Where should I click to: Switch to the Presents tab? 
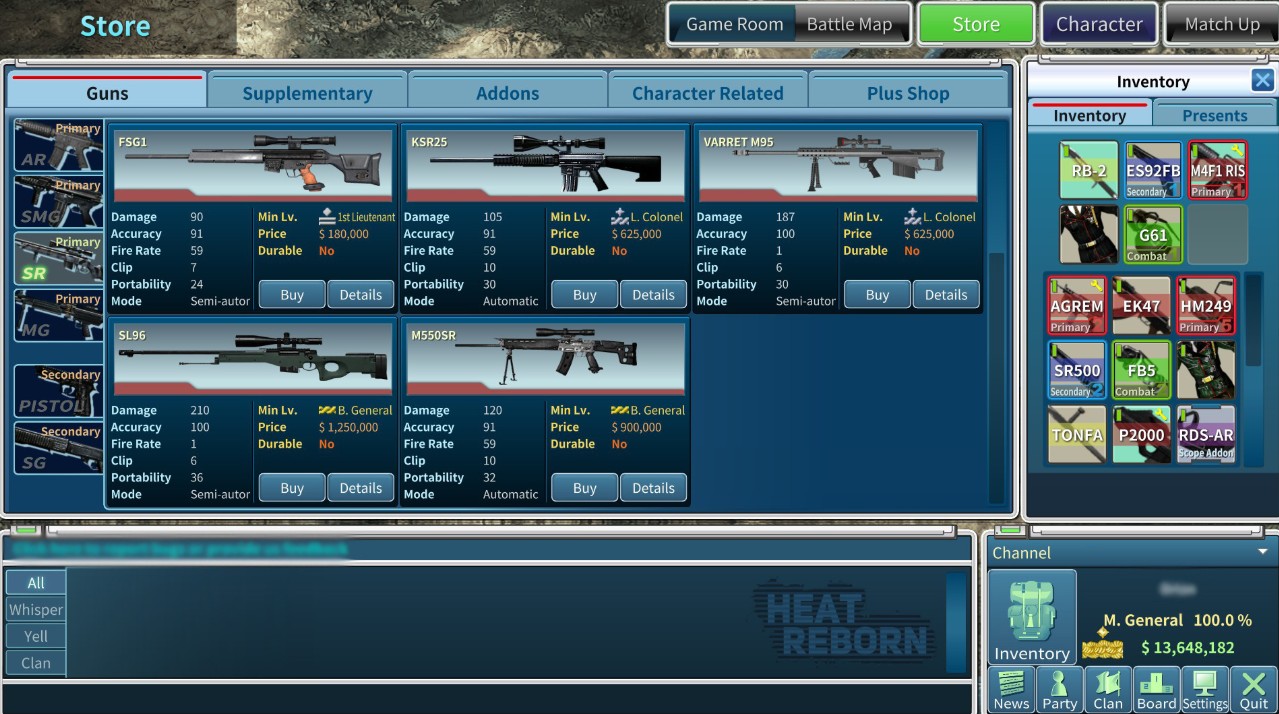pyautogui.click(x=1214, y=115)
